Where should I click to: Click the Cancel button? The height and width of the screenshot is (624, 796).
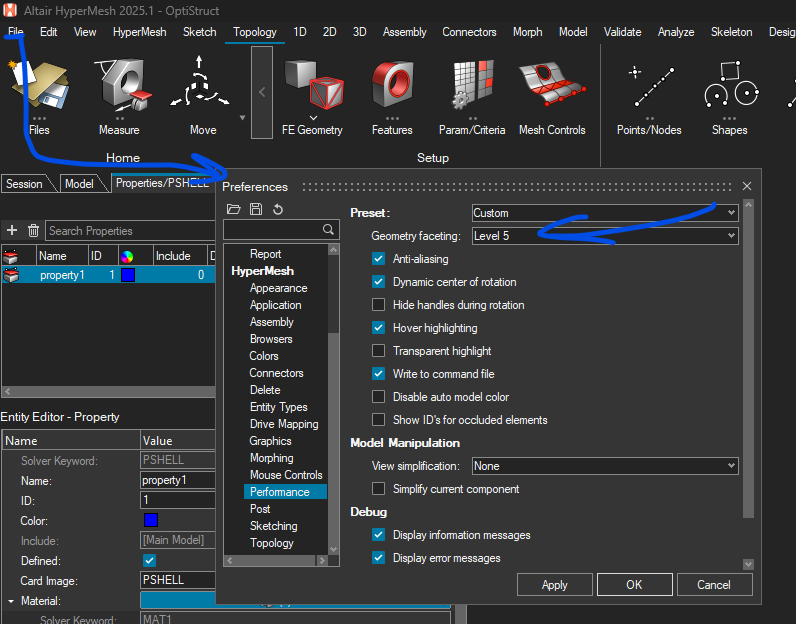pyautogui.click(x=714, y=585)
